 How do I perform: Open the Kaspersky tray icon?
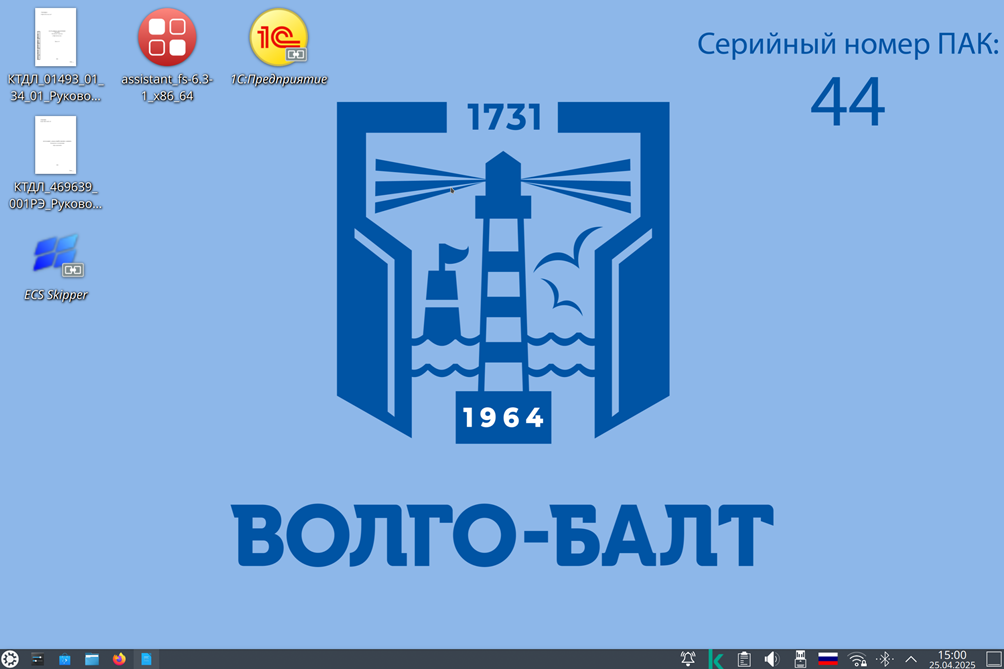tap(717, 659)
